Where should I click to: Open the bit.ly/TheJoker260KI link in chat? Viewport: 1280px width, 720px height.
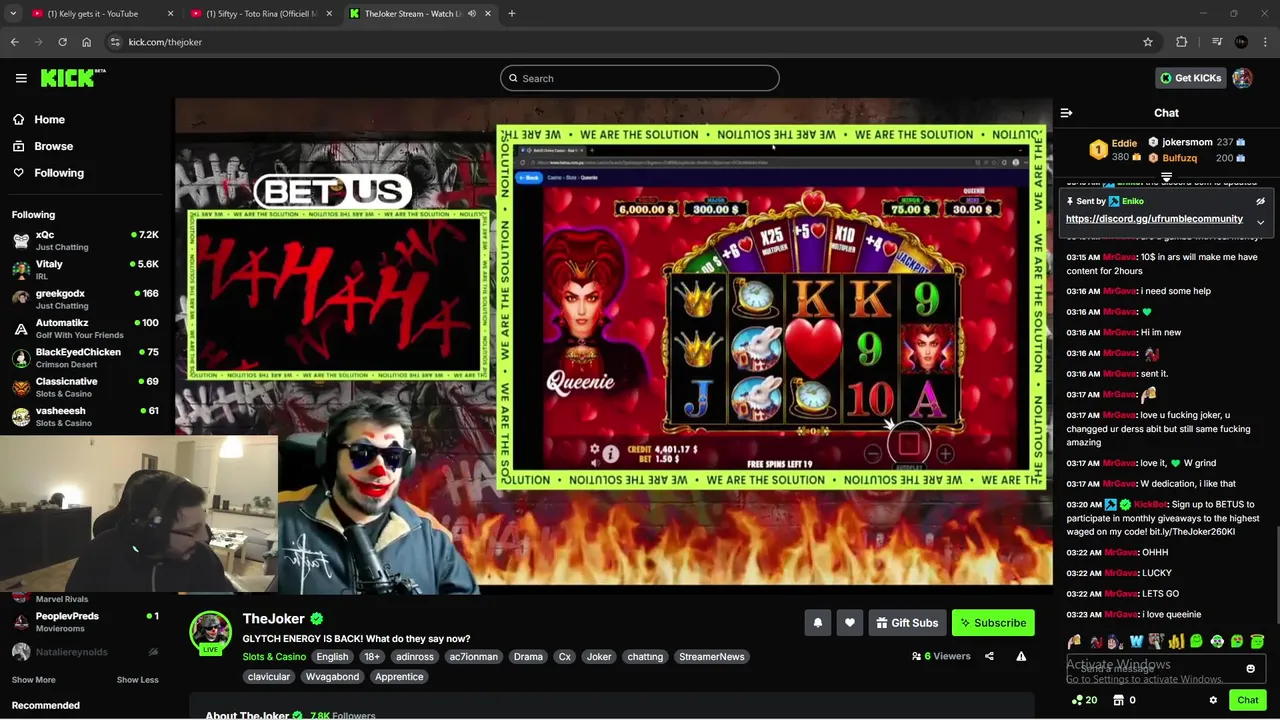(x=1184, y=532)
